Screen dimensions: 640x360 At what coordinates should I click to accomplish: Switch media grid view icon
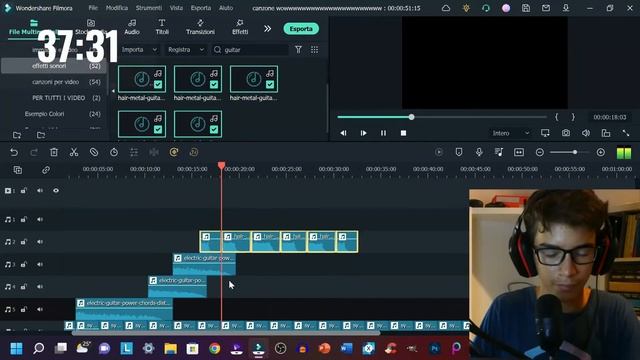(x=314, y=49)
